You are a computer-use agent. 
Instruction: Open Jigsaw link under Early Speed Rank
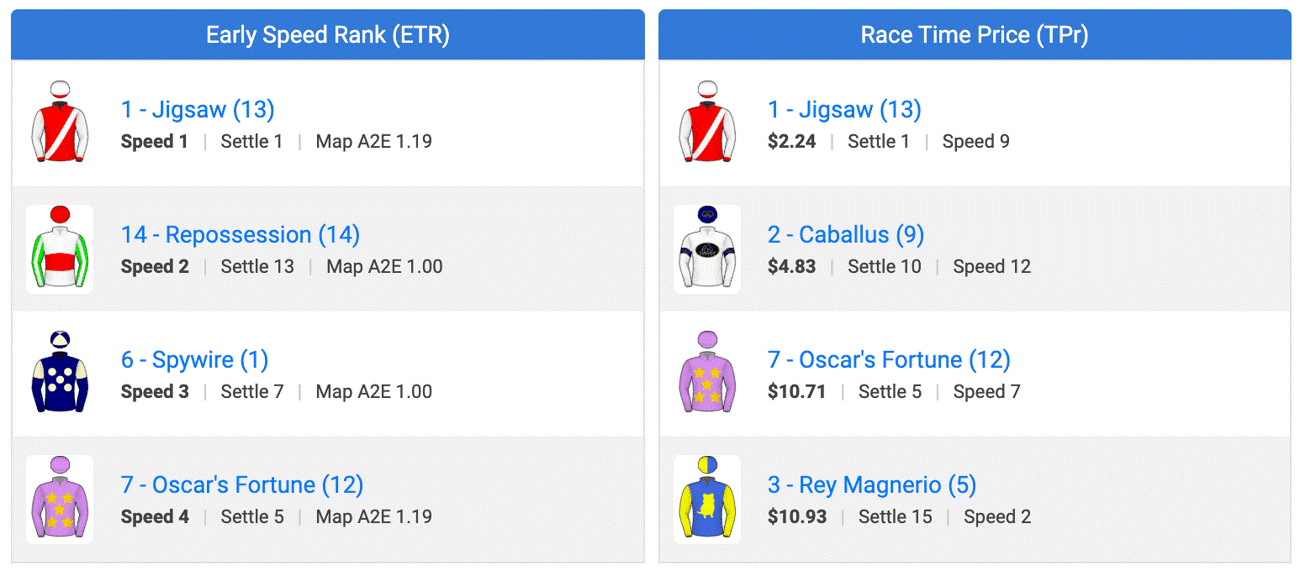tap(197, 110)
